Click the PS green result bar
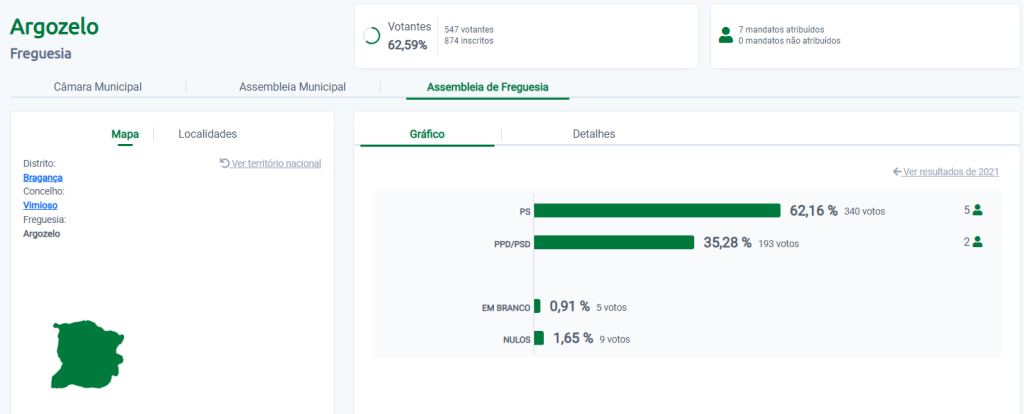 [x=657, y=211]
